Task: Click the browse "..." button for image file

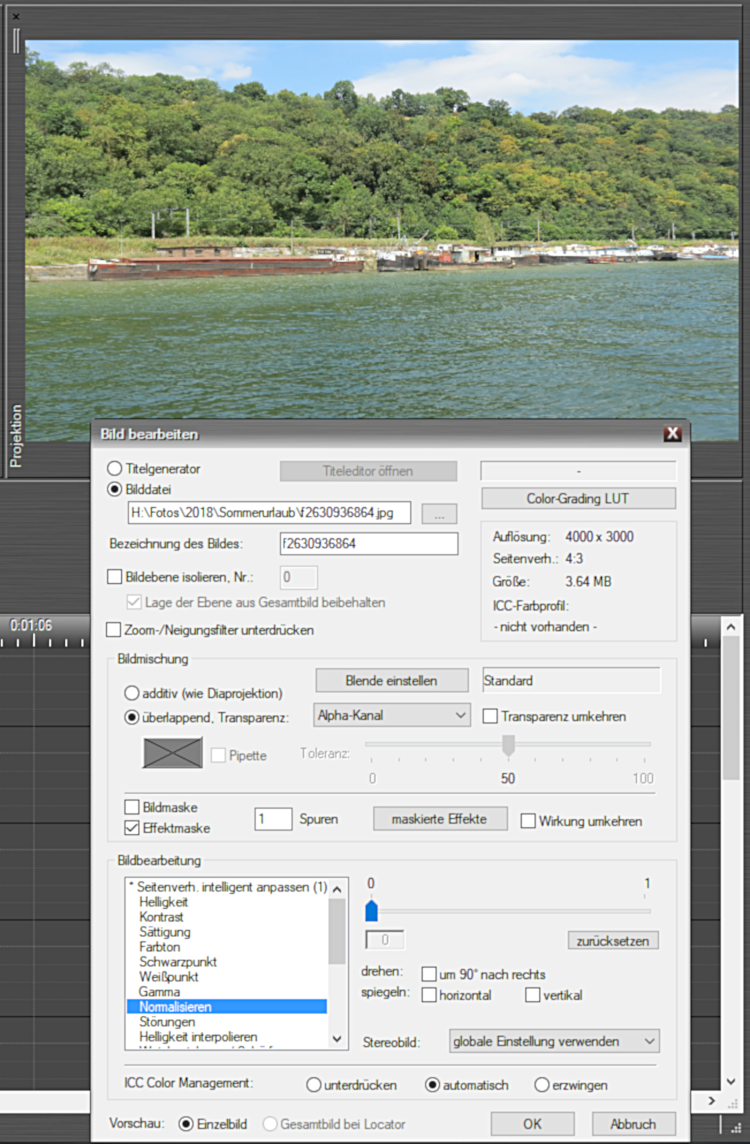Action: [x=439, y=514]
